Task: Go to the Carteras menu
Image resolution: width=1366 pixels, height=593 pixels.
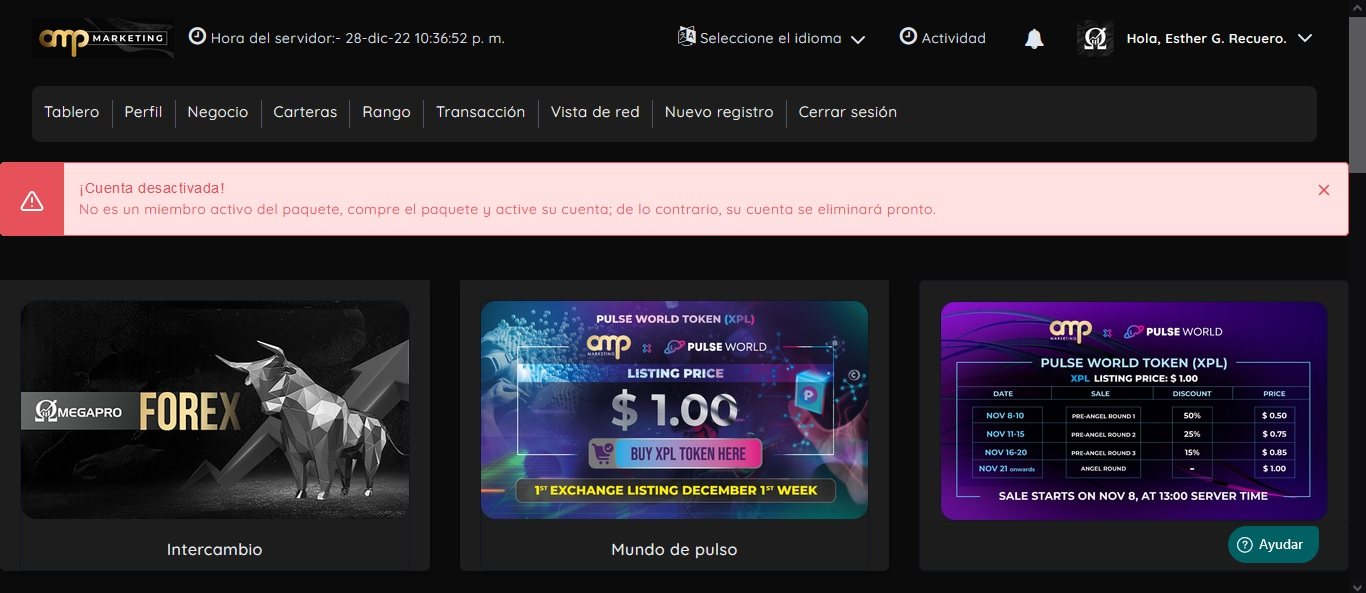Action: click(x=305, y=112)
